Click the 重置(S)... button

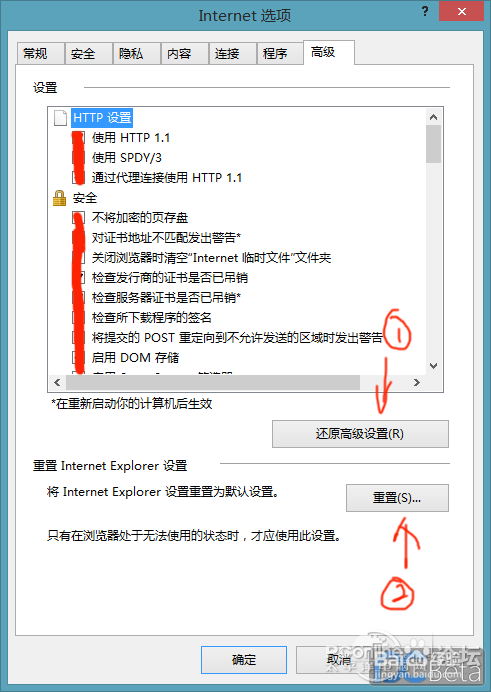pyautogui.click(x=397, y=498)
